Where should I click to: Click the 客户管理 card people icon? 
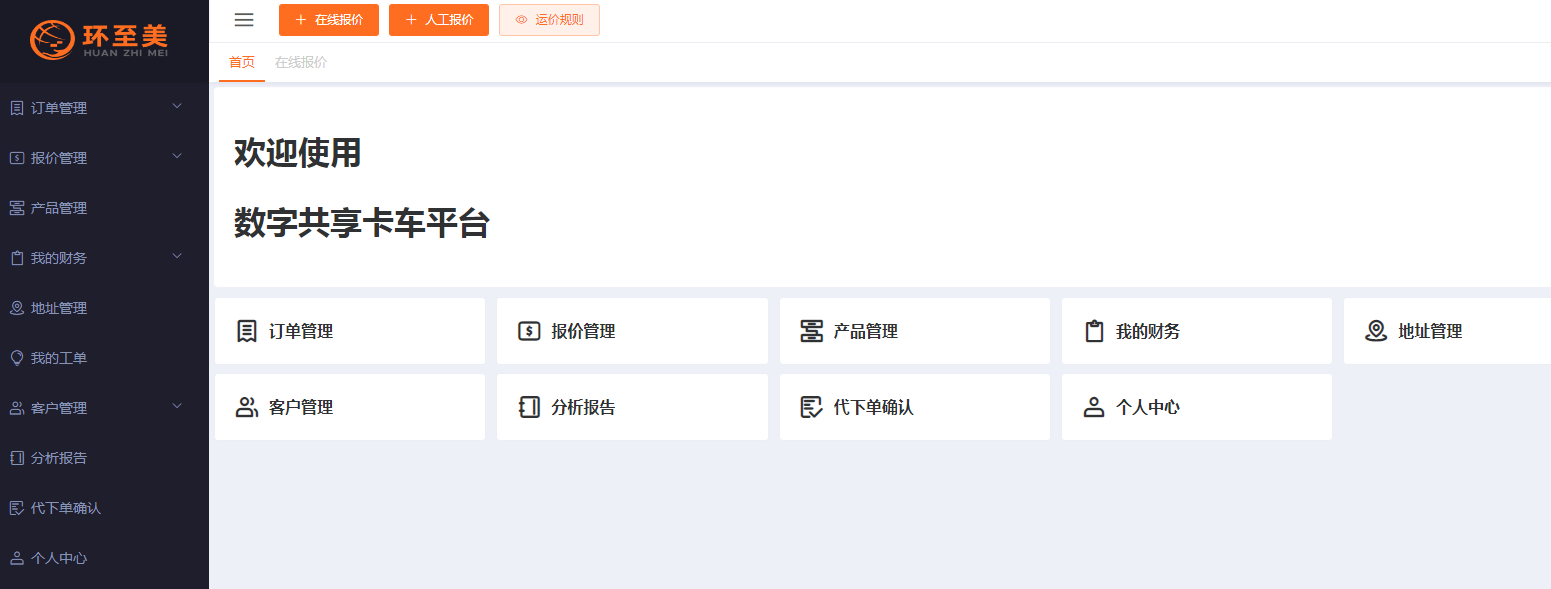(x=247, y=407)
